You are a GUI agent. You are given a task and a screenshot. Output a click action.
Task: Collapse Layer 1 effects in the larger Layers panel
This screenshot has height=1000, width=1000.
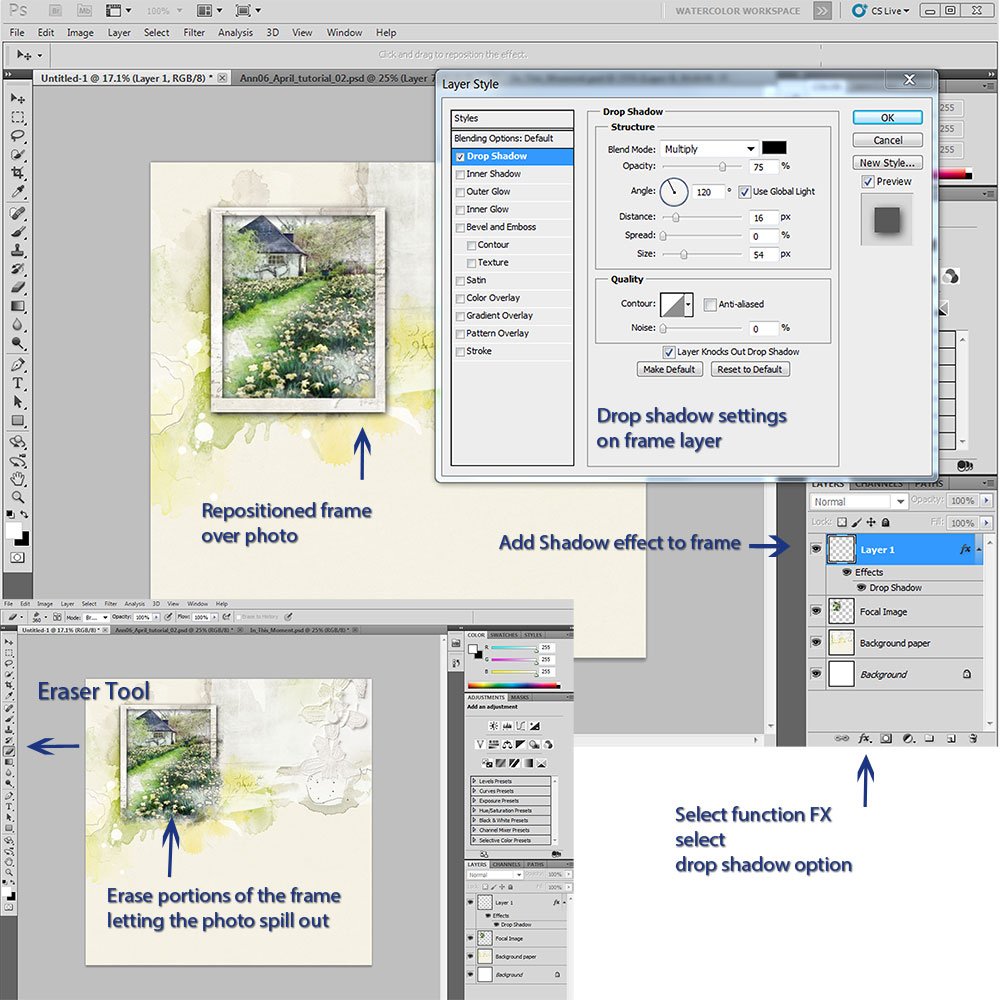(979, 550)
